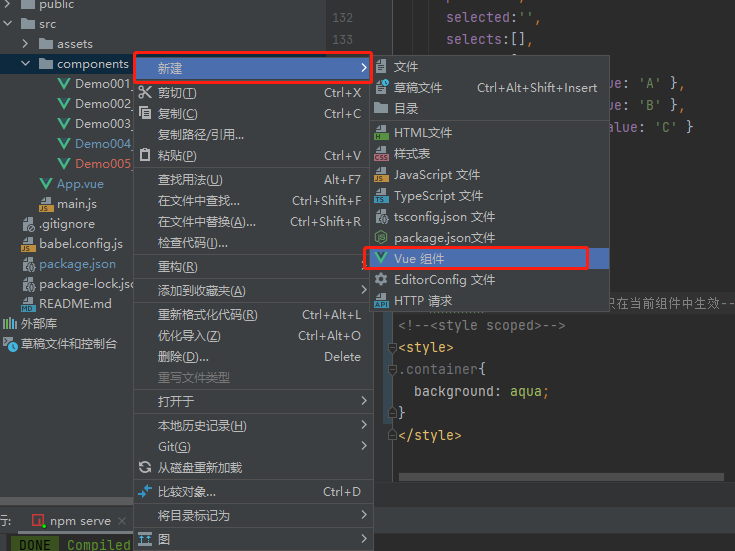The image size is (735, 551).
Task: Click the Vue logo beside Vue 组件
Action: click(x=381, y=257)
